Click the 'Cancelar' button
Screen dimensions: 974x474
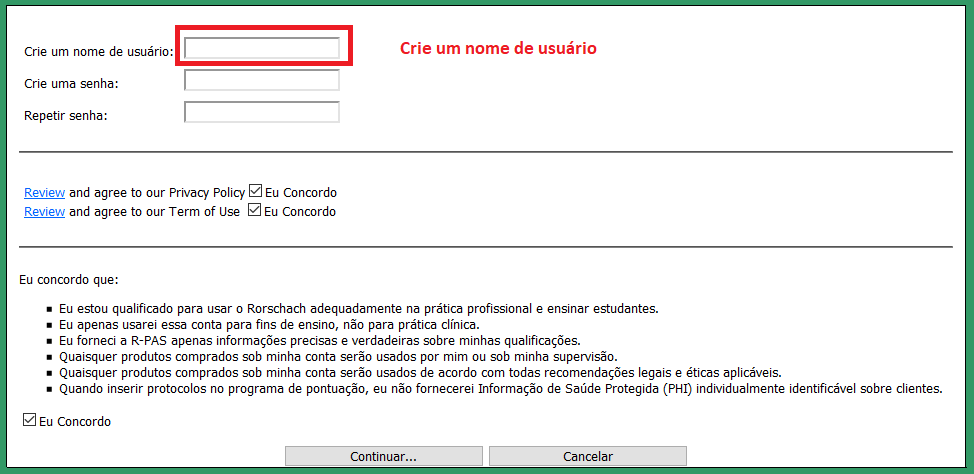(587, 456)
